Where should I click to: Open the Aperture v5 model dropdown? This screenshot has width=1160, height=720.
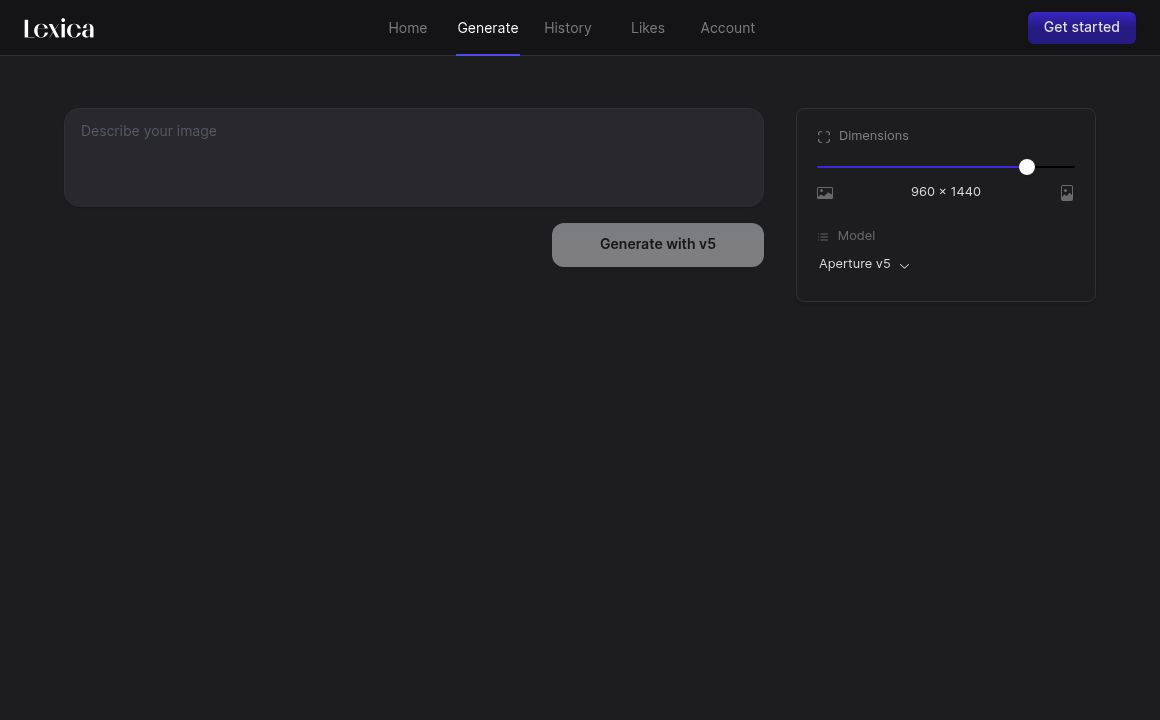856,264
